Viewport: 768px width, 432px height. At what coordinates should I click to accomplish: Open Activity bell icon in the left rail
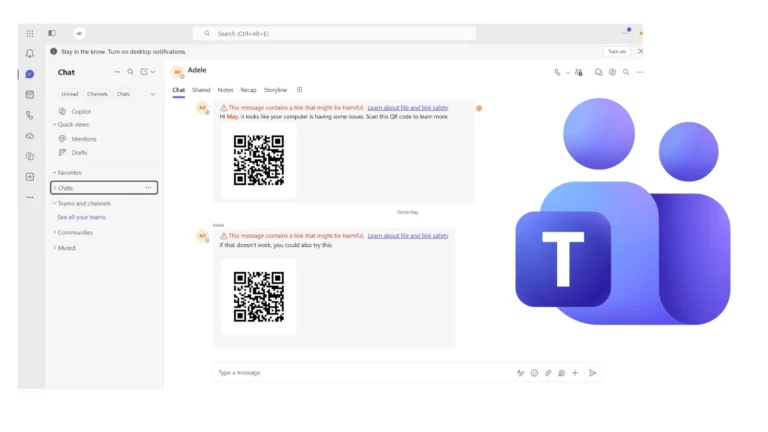pos(30,53)
